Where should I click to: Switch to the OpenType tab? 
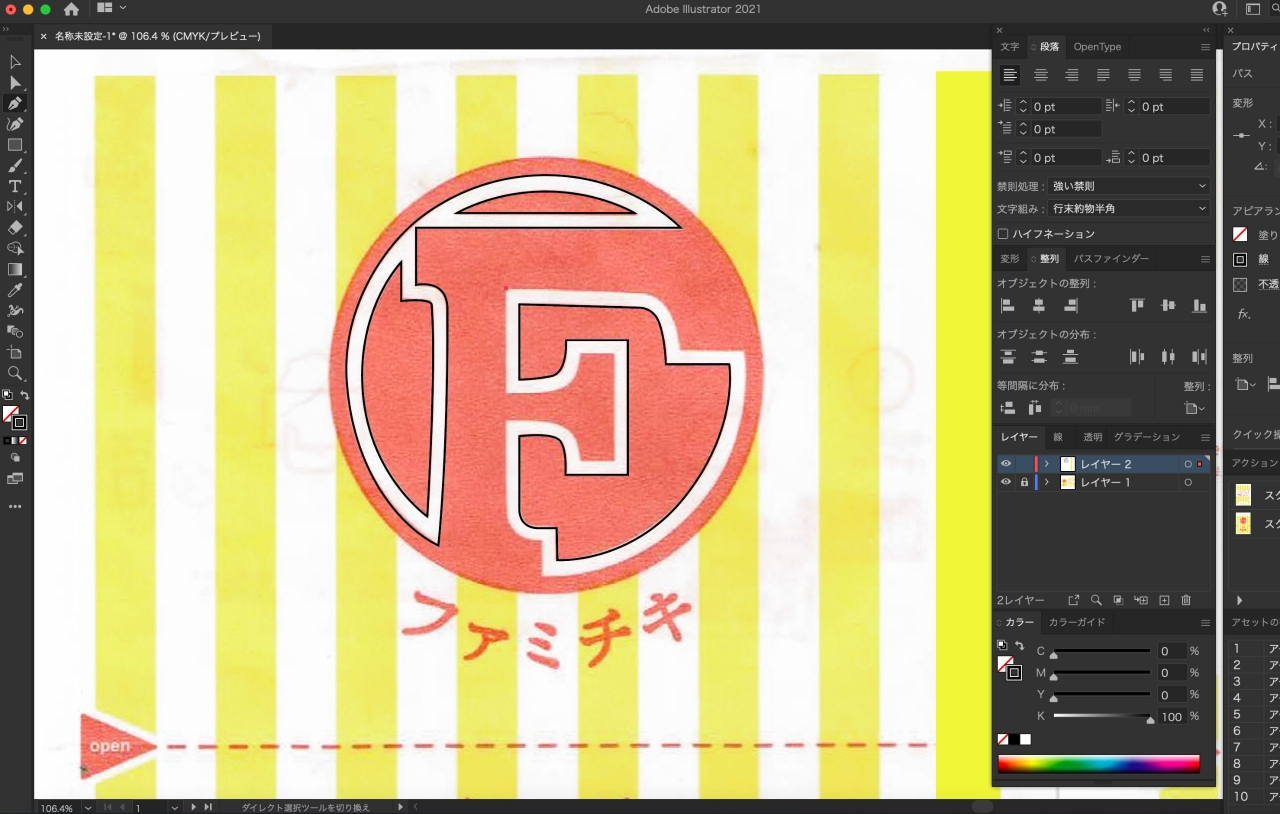click(1097, 47)
